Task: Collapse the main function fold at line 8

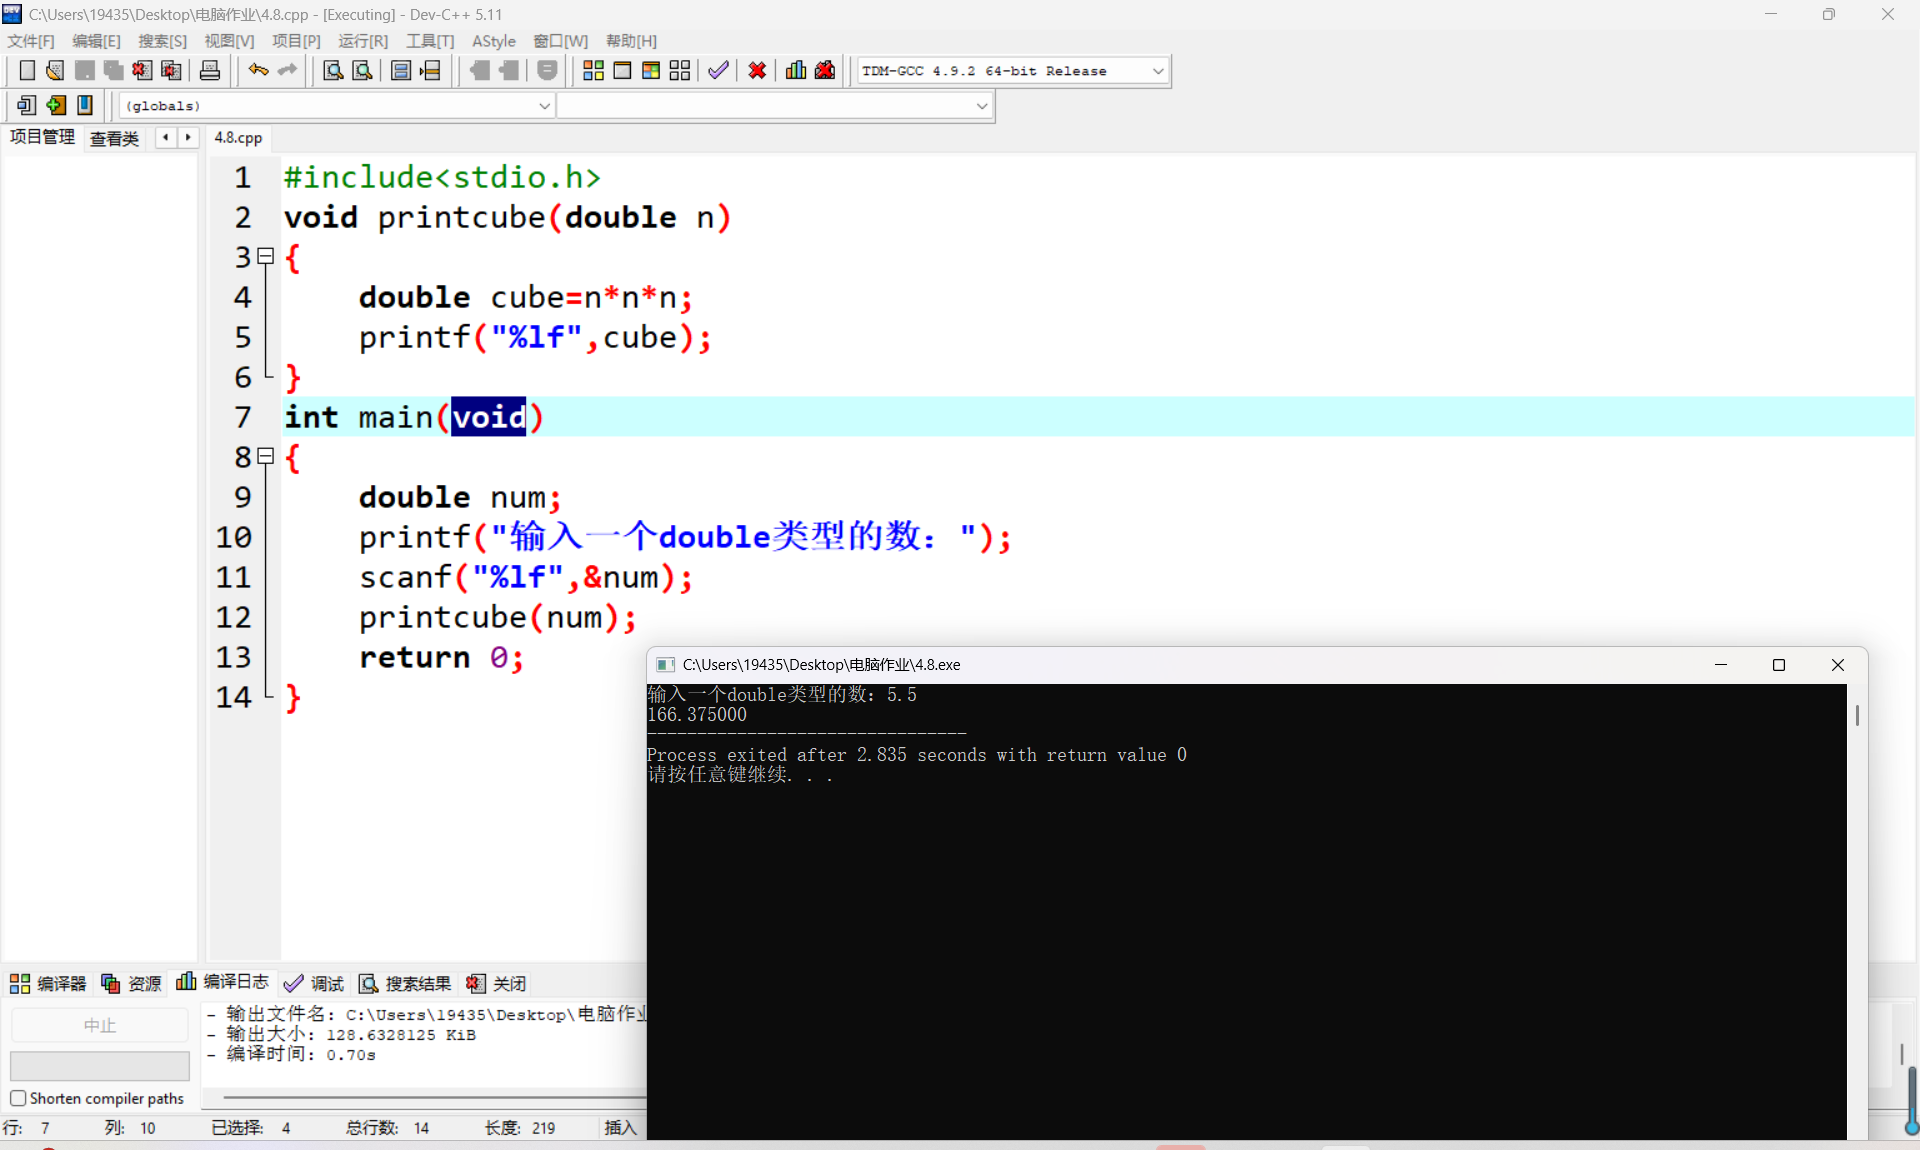Action: (x=266, y=457)
